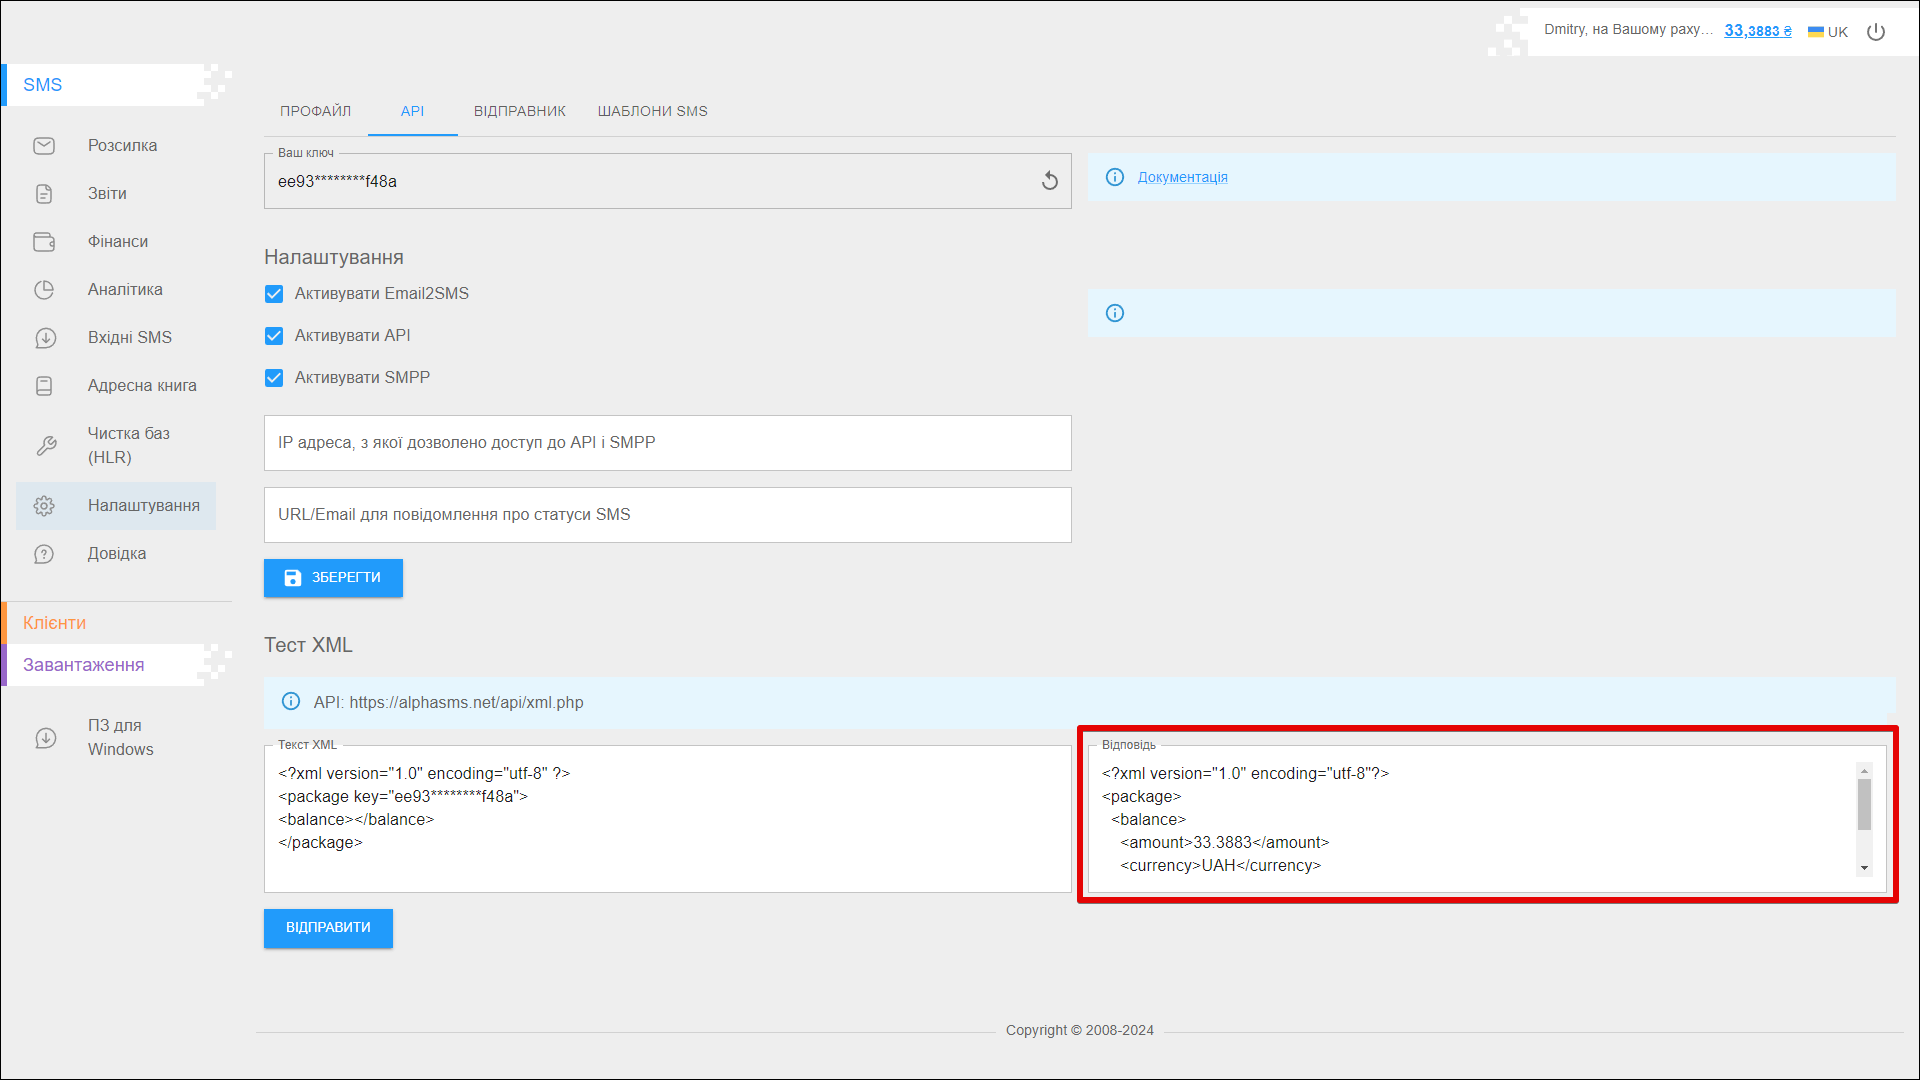This screenshot has height=1080, width=1920.
Task: Focus the IP адреса input field
Action: (667, 443)
